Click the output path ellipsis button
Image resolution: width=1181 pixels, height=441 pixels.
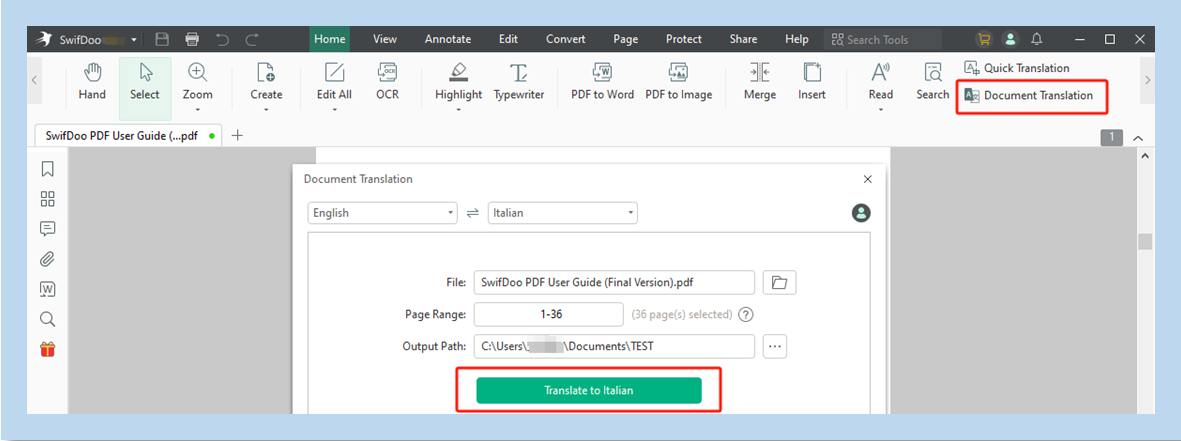pyautogui.click(x=775, y=347)
